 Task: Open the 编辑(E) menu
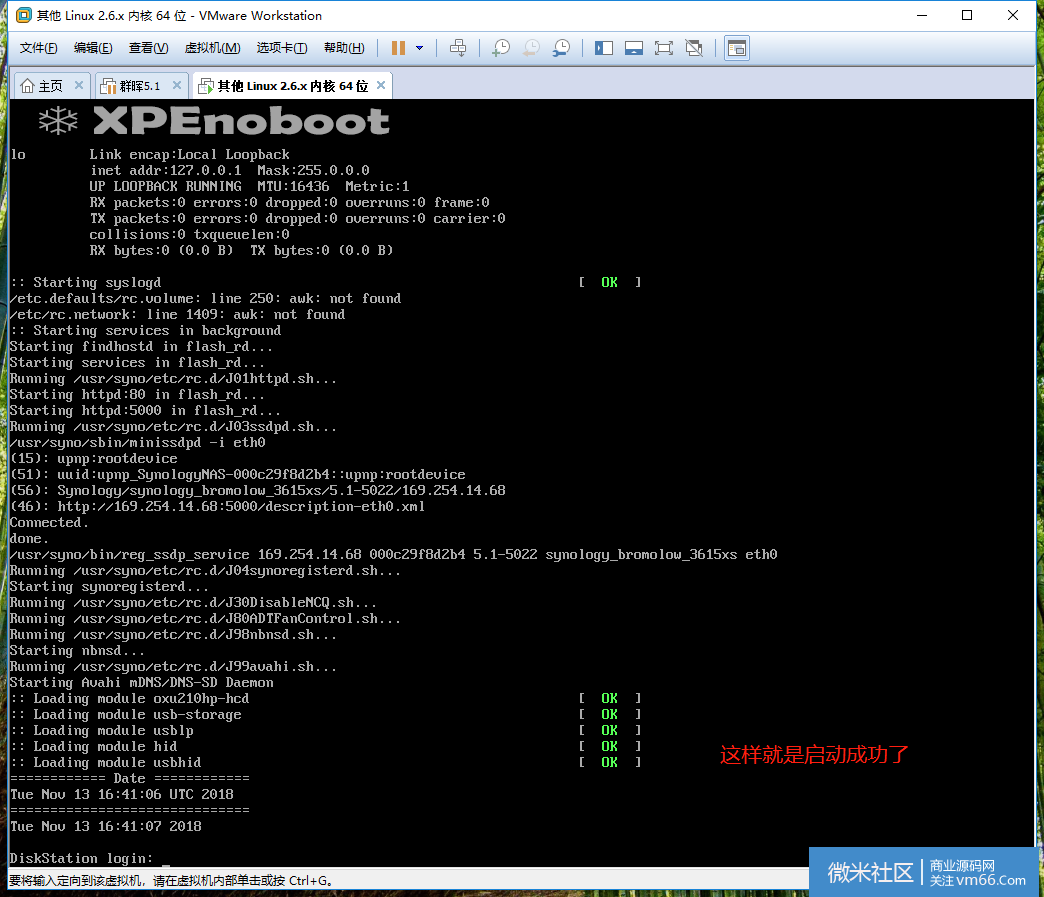93,48
